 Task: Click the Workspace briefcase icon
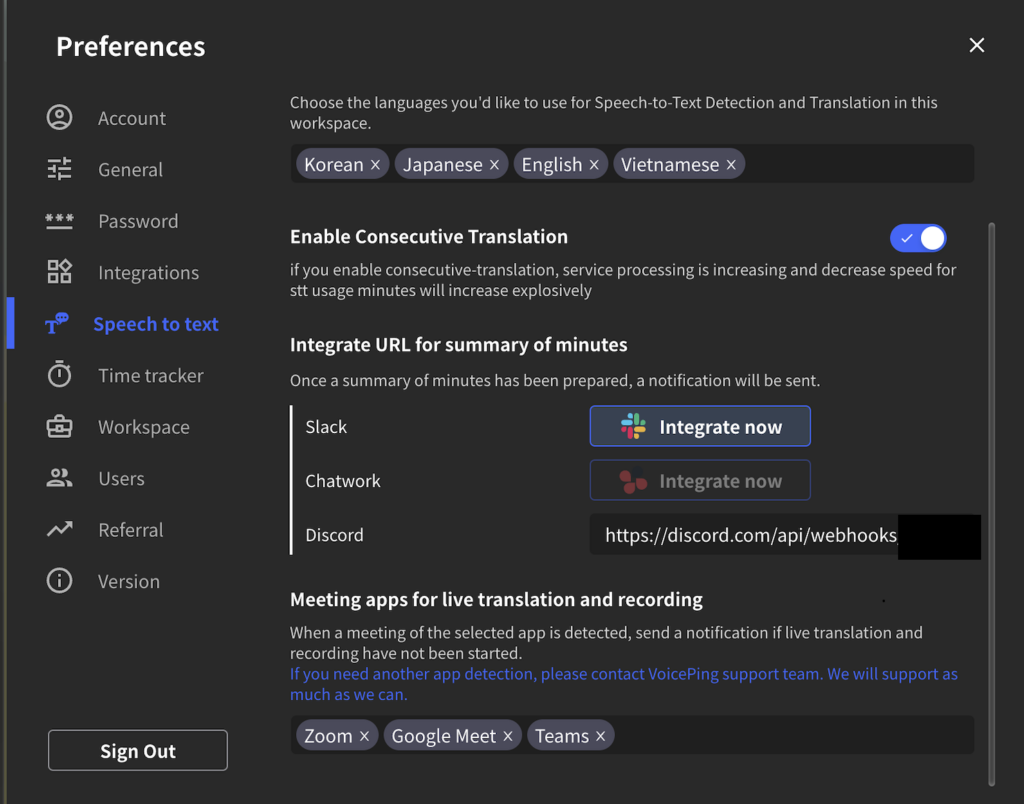(x=60, y=427)
